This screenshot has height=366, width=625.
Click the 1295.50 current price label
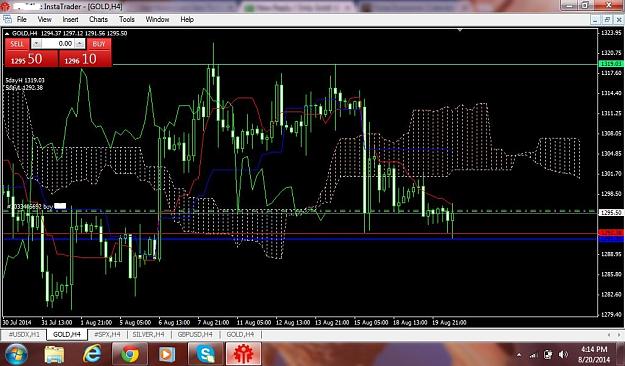(611, 213)
